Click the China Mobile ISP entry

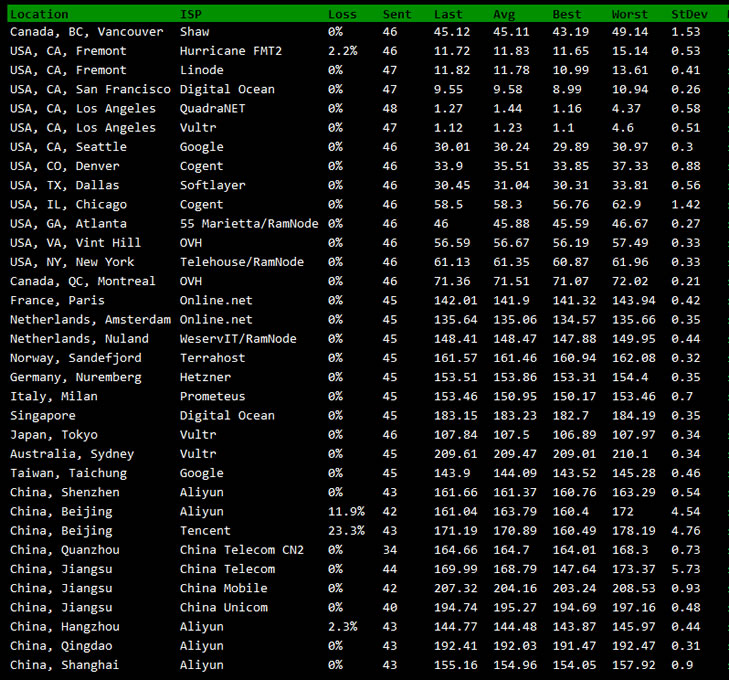coord(224,588)
